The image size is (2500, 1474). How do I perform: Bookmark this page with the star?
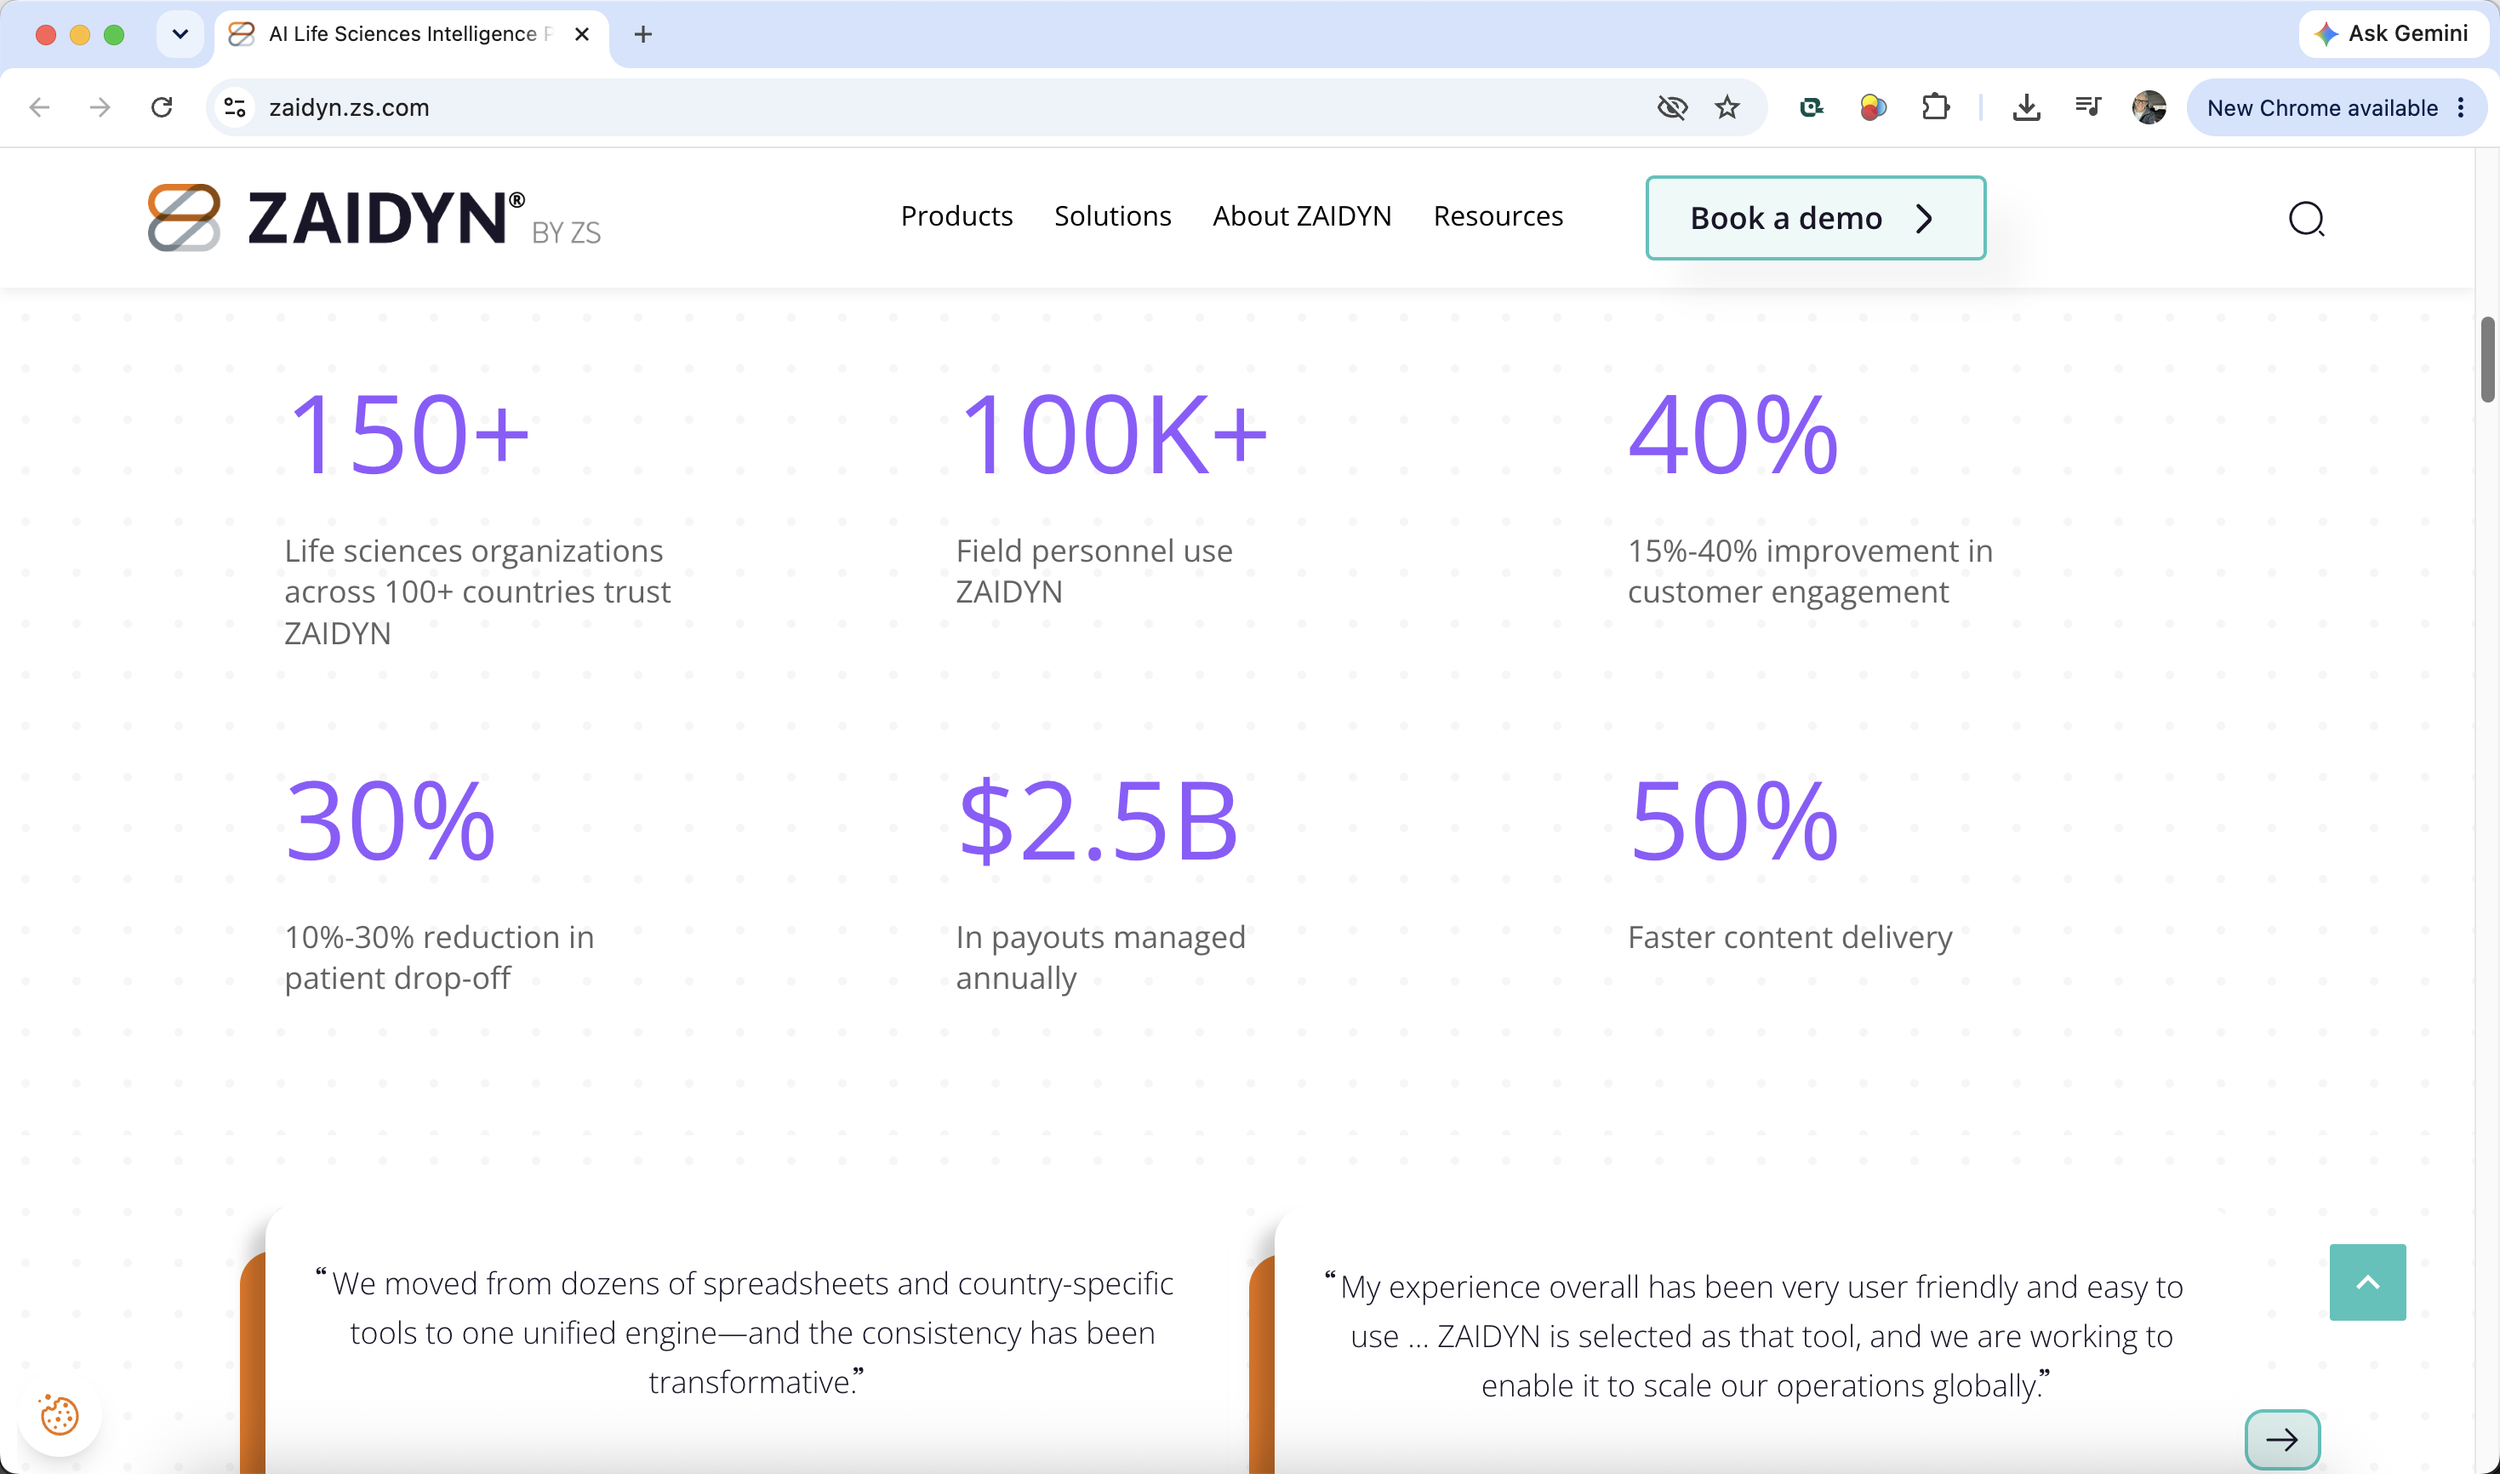click(1727, 107)
